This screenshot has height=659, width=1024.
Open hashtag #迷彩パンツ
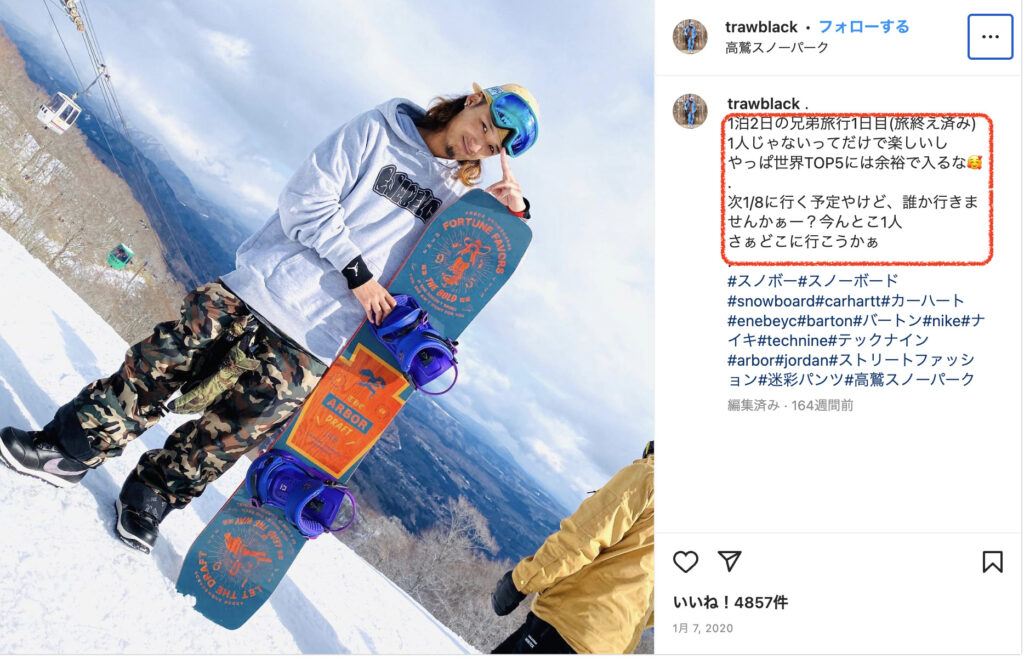[x=801, y=379]
